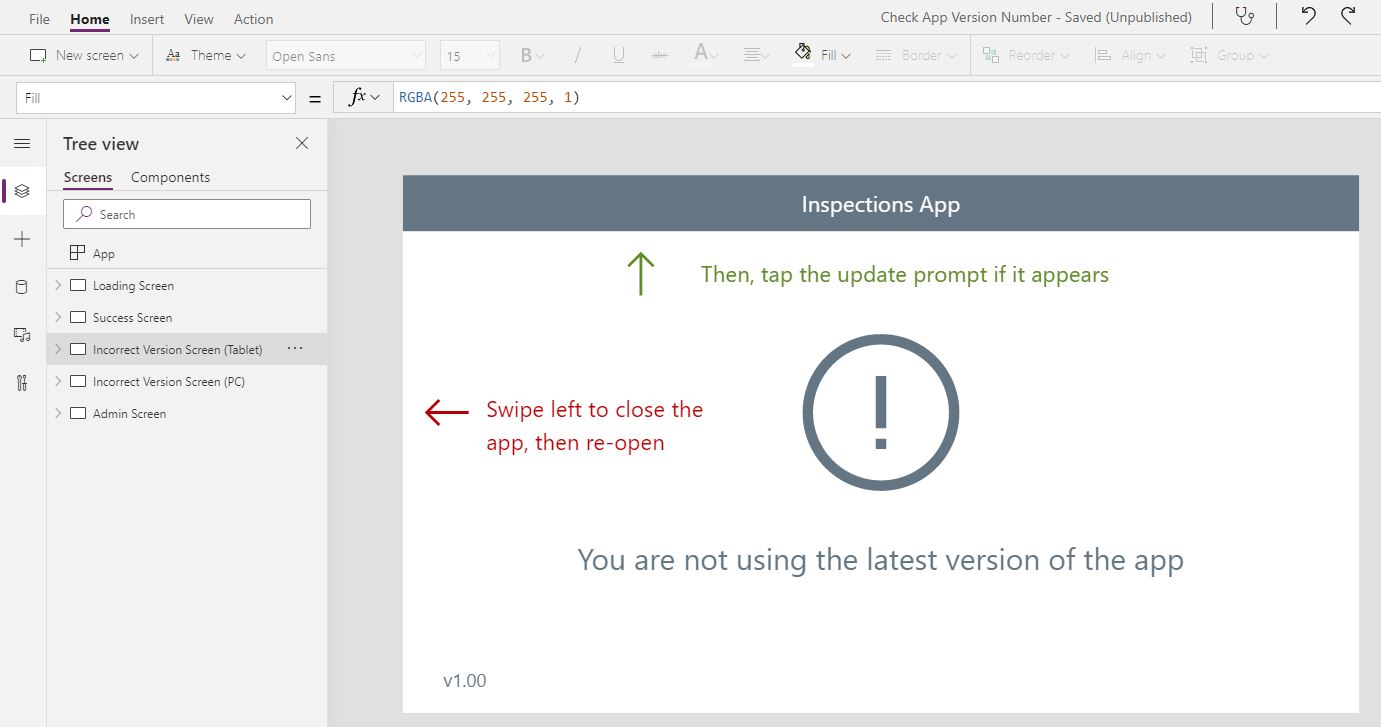Toggle italic formatting
The height and width of the screenshot is (727, 1381).
pyautogui.click(x=577, y=55)
